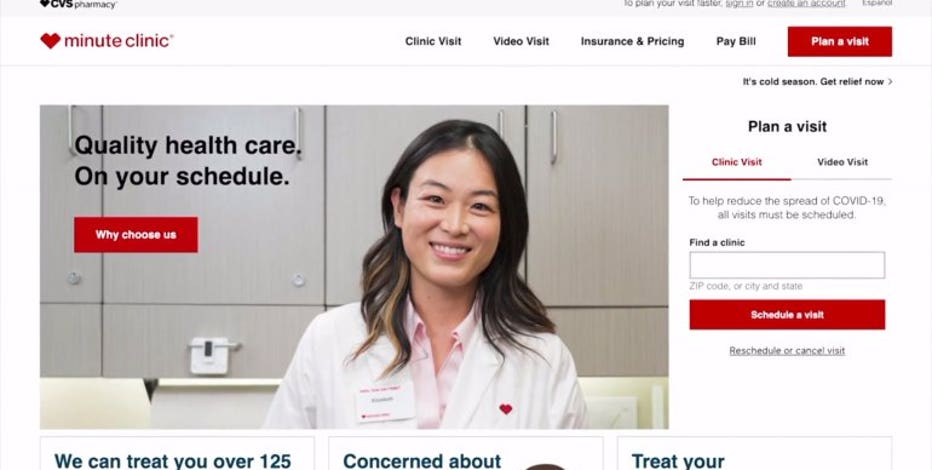Open Insurance & Pricing menu
Screen dimensions: 932x470
(632, 42)
